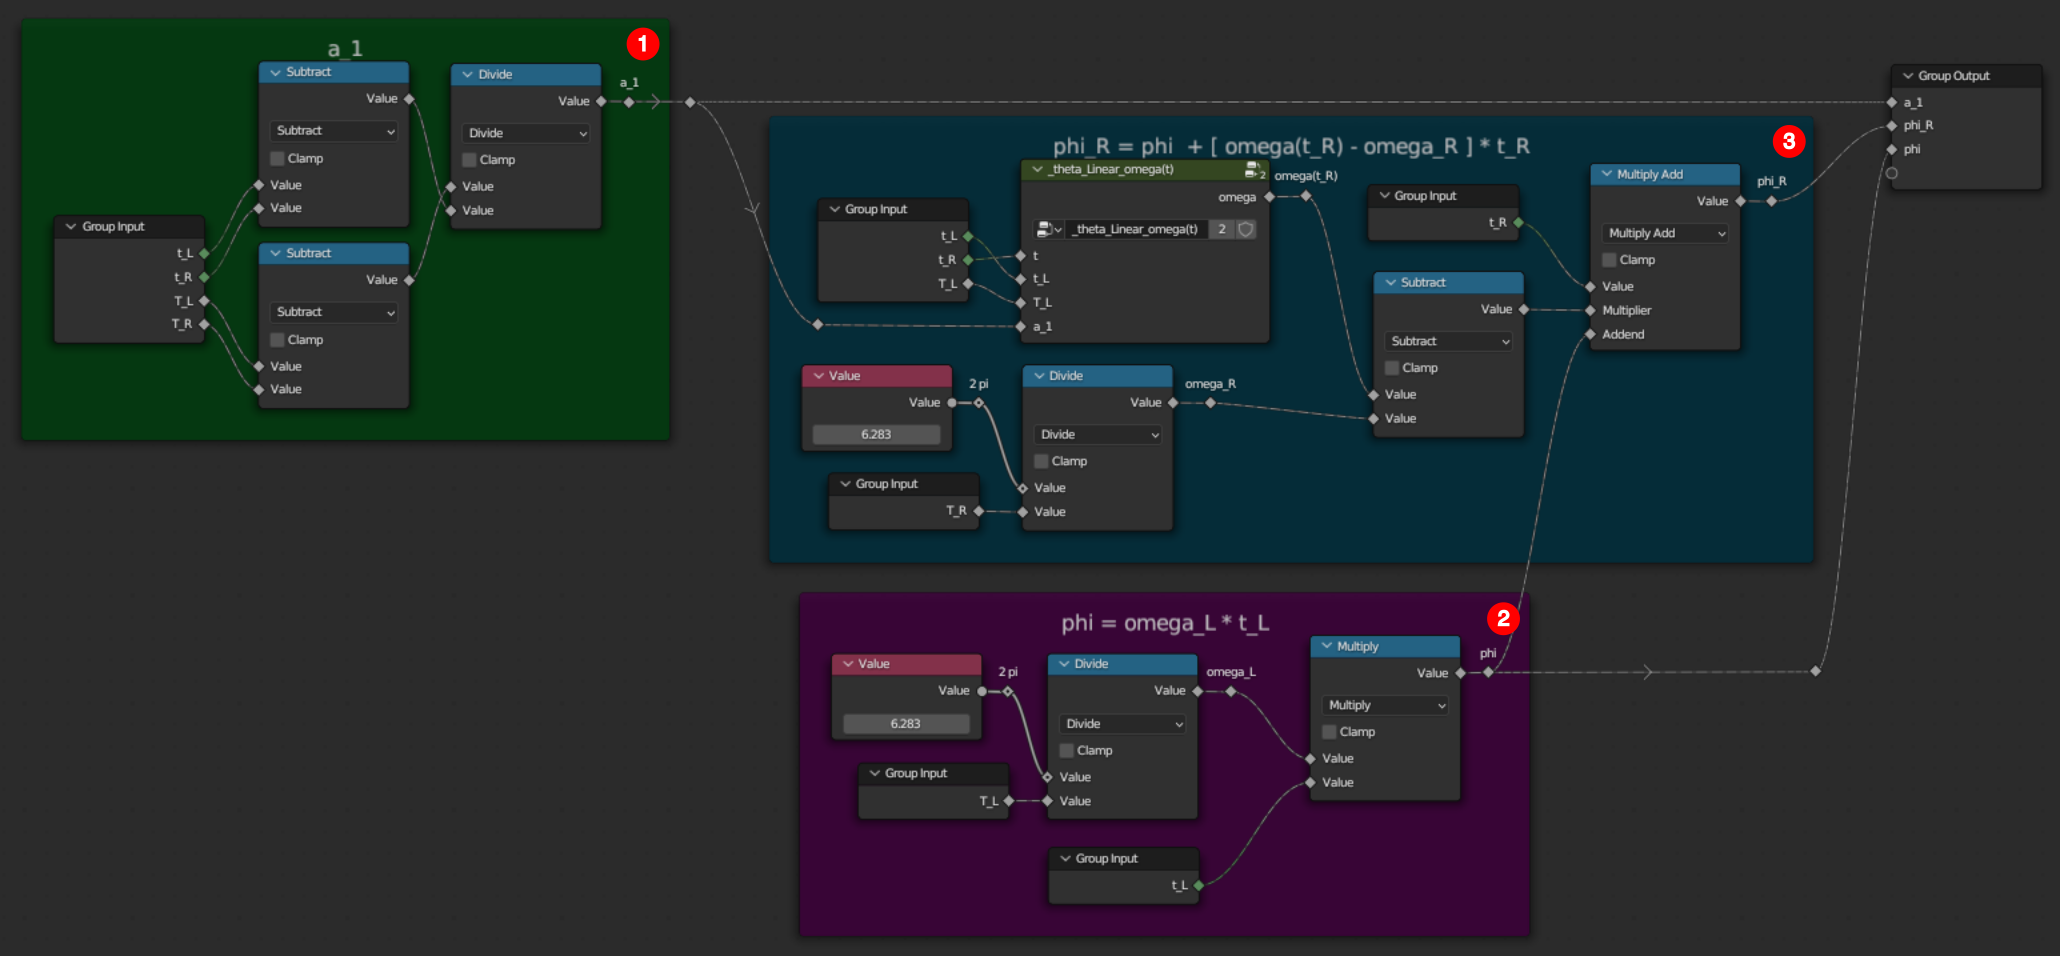This screenshot has width=2060, height=956.
Task: Open the operation dropdown of the phi_R frame Subtract node
Action: click(x=1448, y=341)
